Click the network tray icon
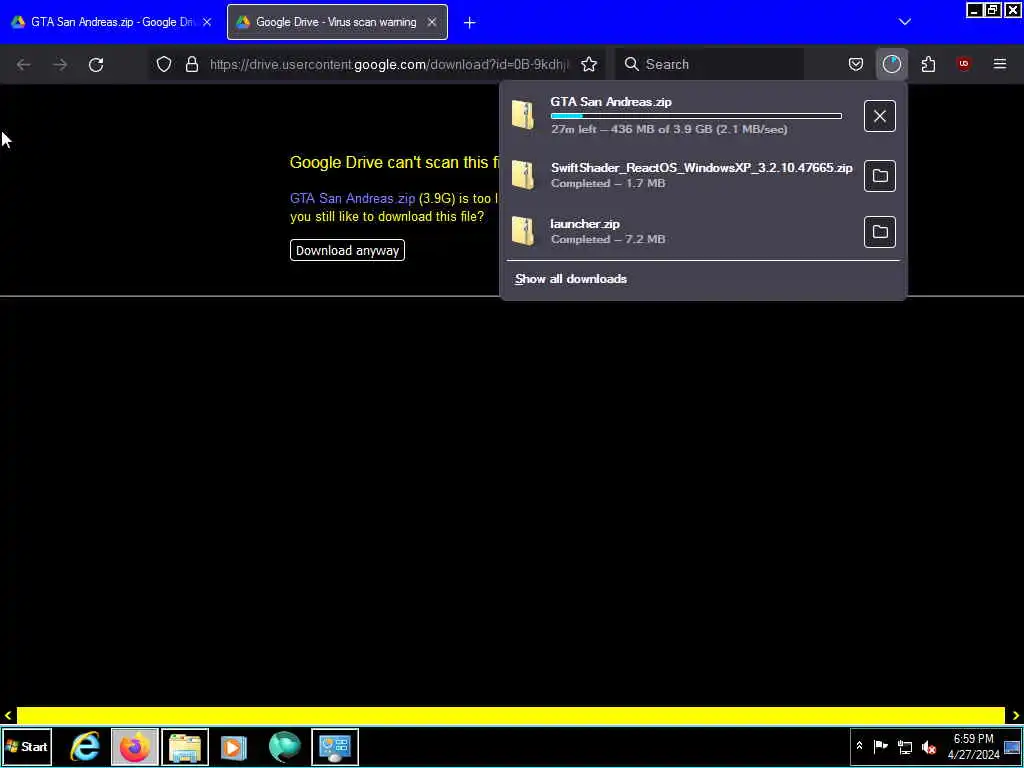 tap(904, 746)
